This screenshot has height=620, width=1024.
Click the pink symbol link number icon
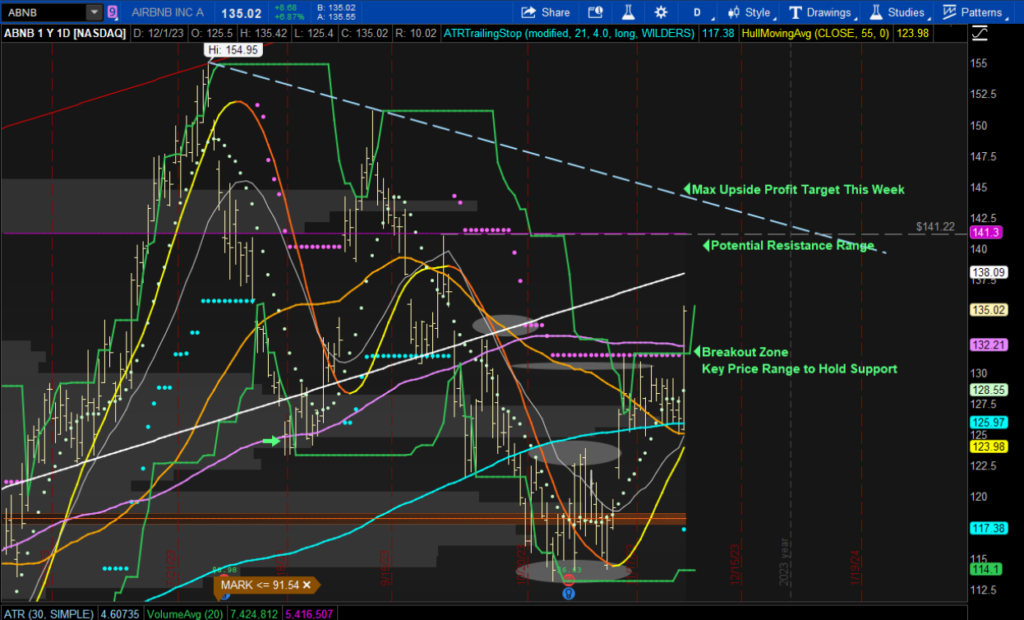click(111, 12)
